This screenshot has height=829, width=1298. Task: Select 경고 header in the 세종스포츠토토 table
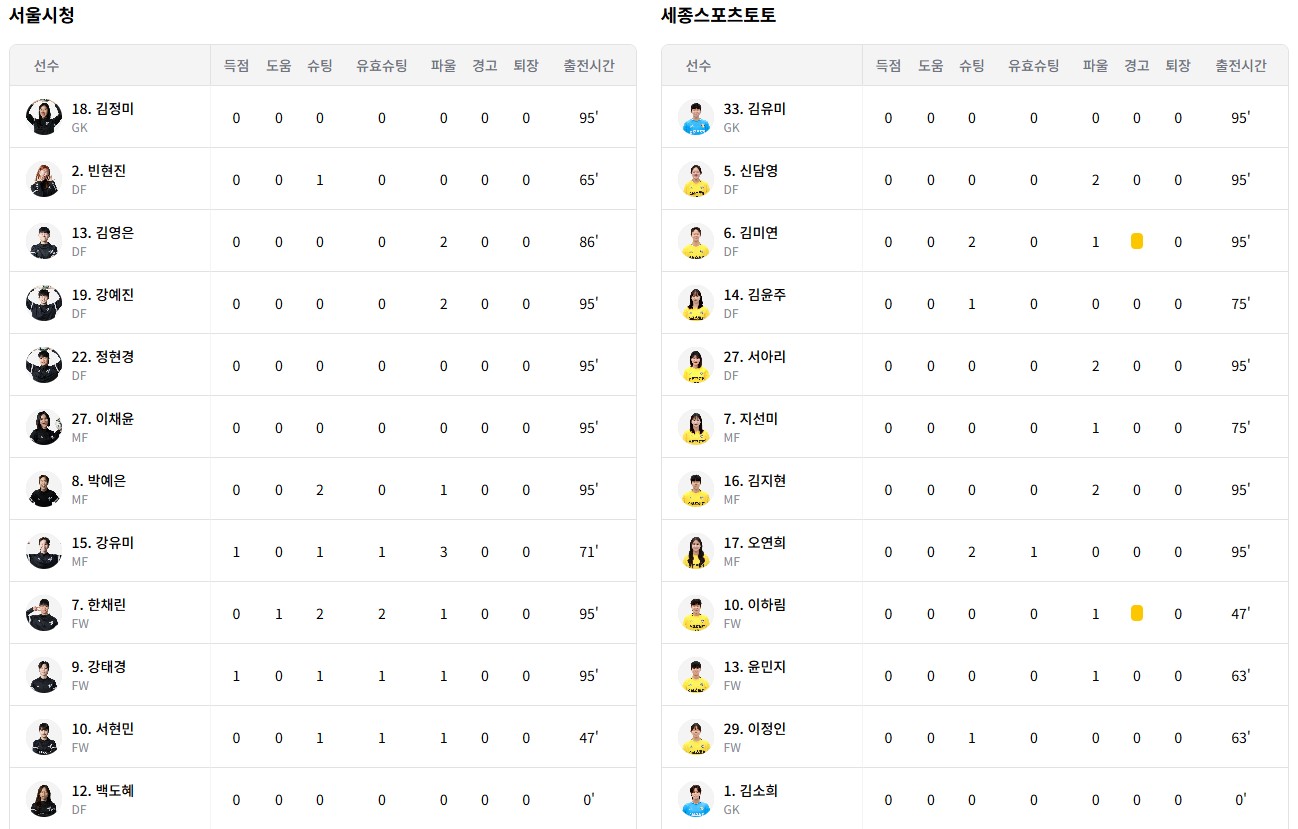(1137, 66)
